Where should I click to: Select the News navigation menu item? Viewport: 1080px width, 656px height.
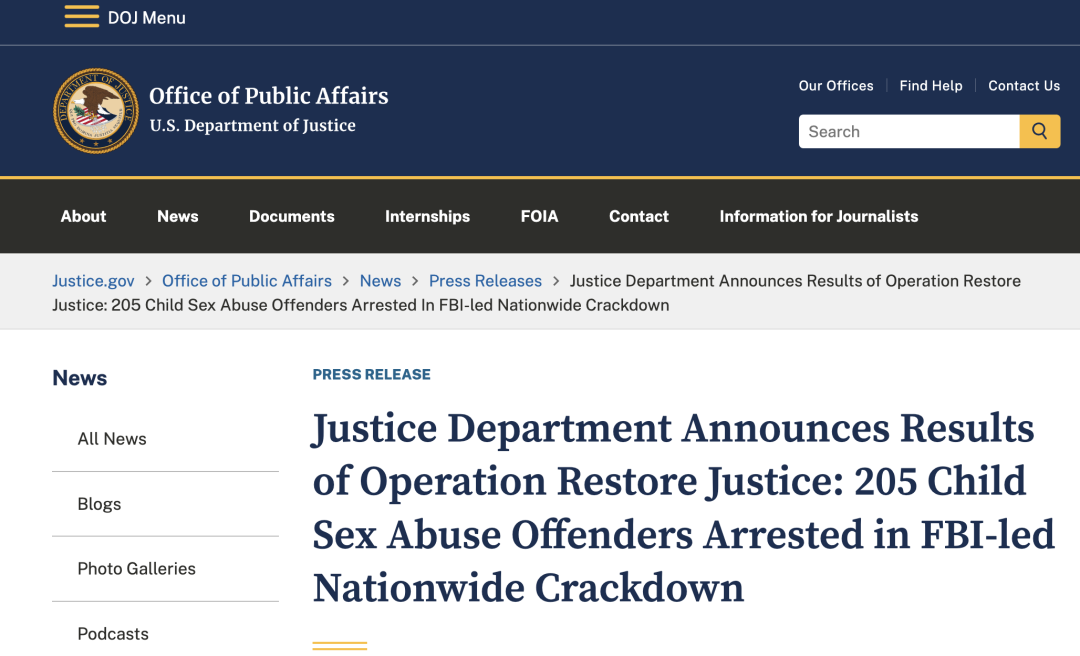[178, 216]
